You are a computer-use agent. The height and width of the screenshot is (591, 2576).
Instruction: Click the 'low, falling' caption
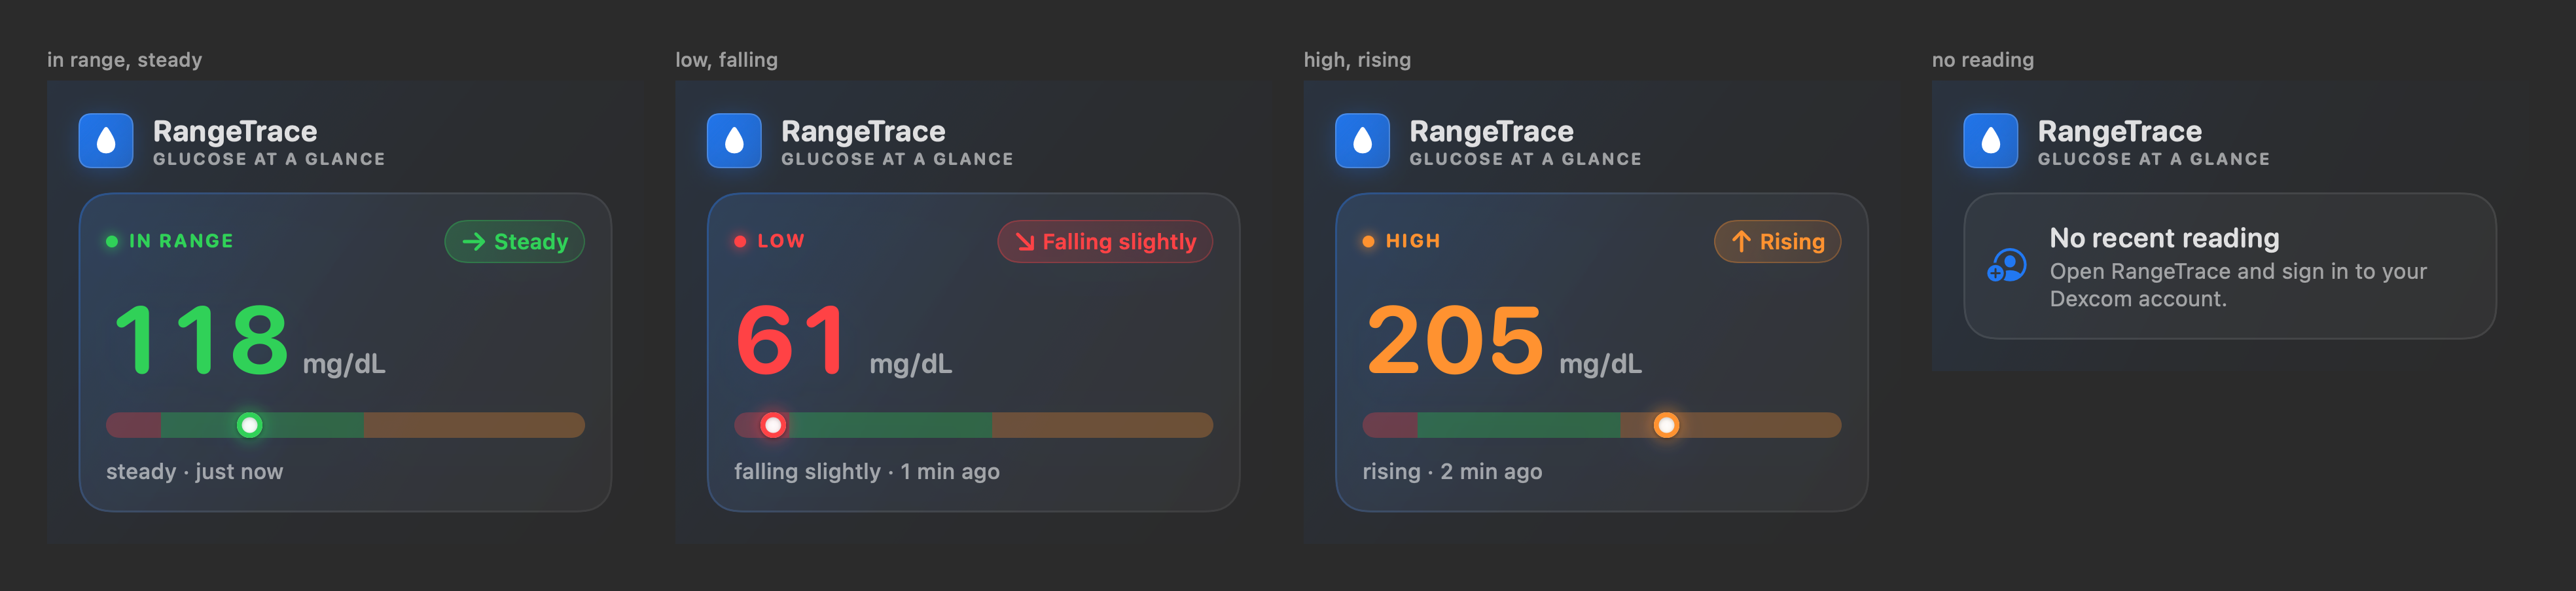(726, 60)
